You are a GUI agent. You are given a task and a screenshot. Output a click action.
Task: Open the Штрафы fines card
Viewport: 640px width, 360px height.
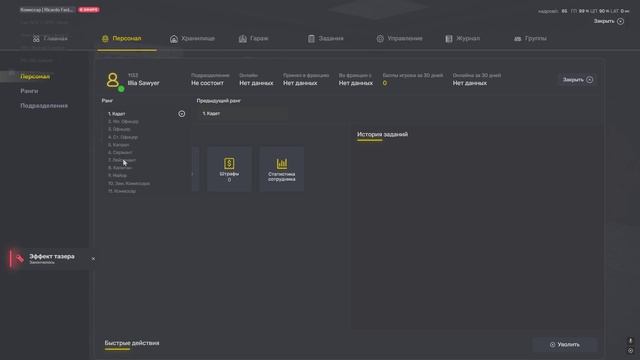[x=229, y=169]
